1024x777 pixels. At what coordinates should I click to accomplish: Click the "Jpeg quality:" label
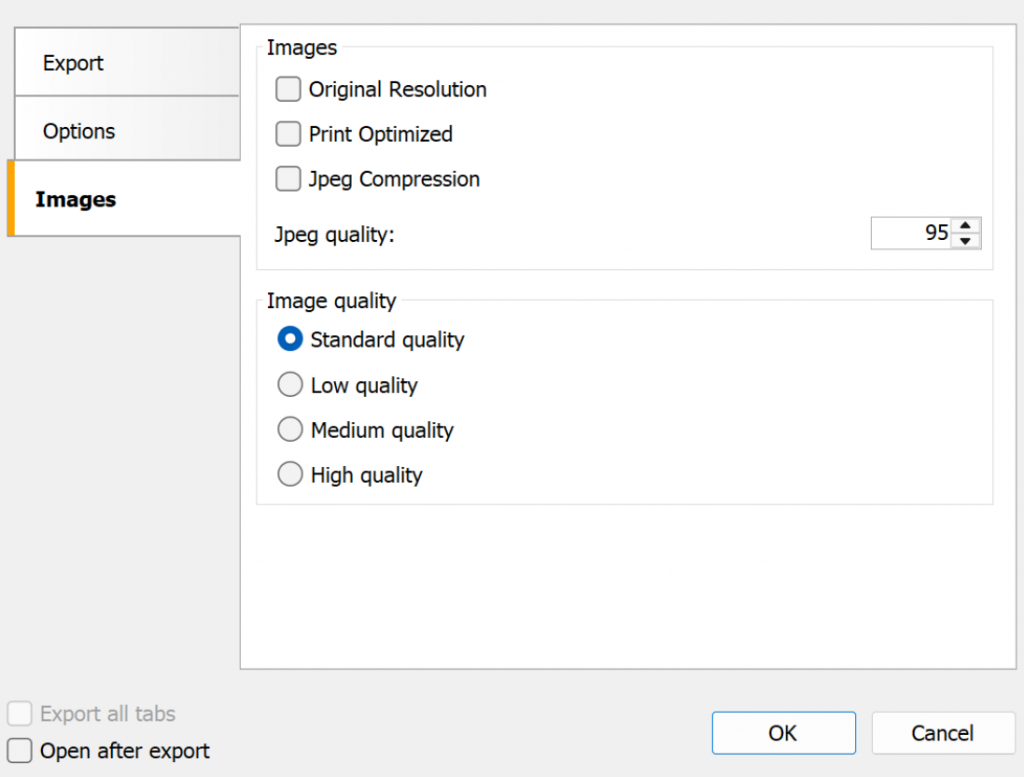(335, 236)
